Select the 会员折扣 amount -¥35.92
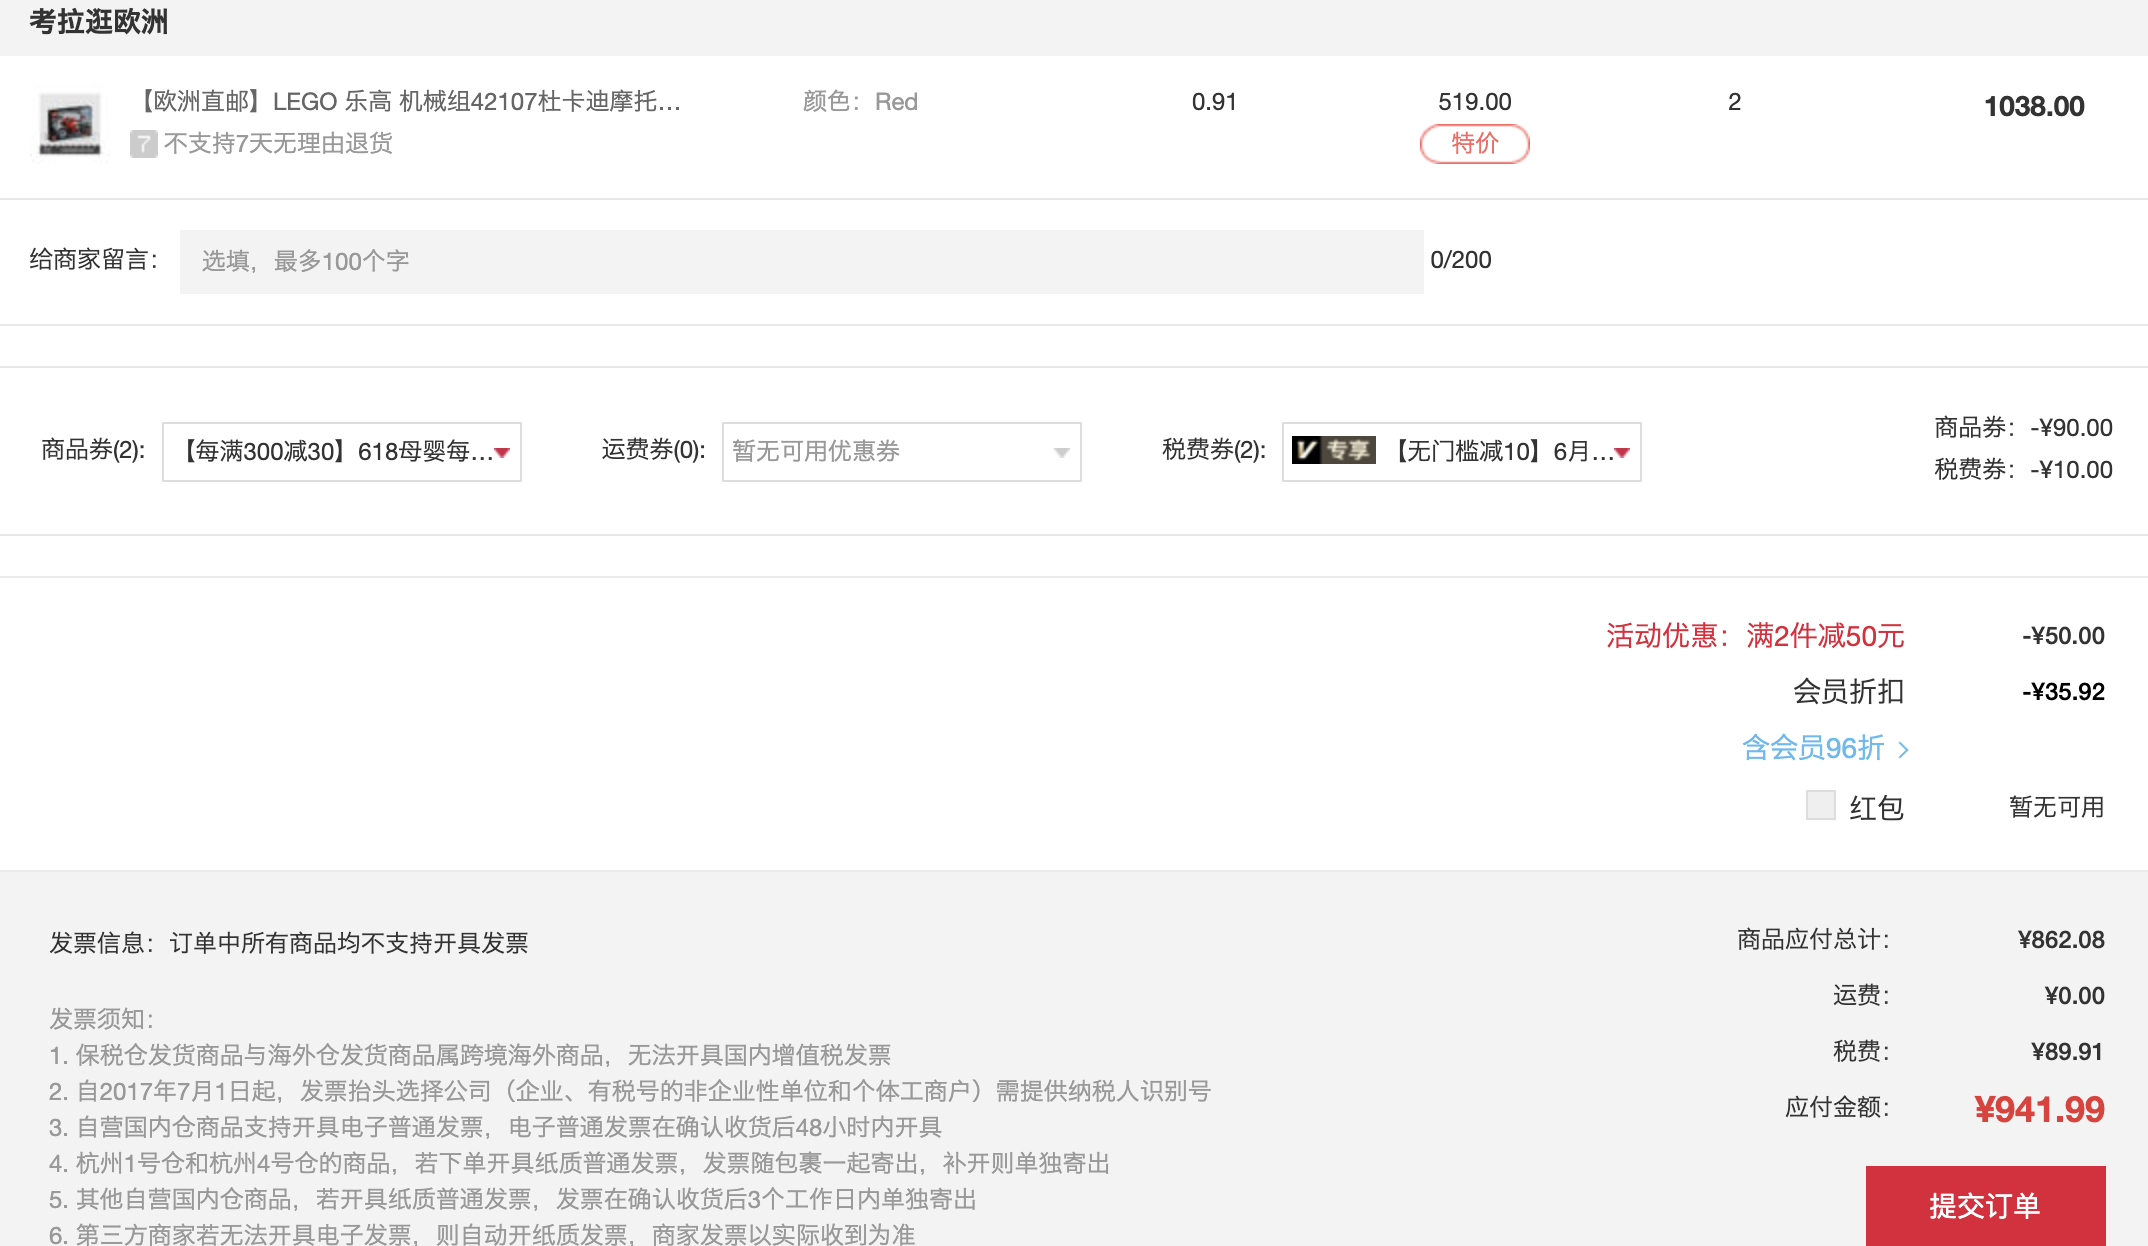 click(x=2063, y=692)
